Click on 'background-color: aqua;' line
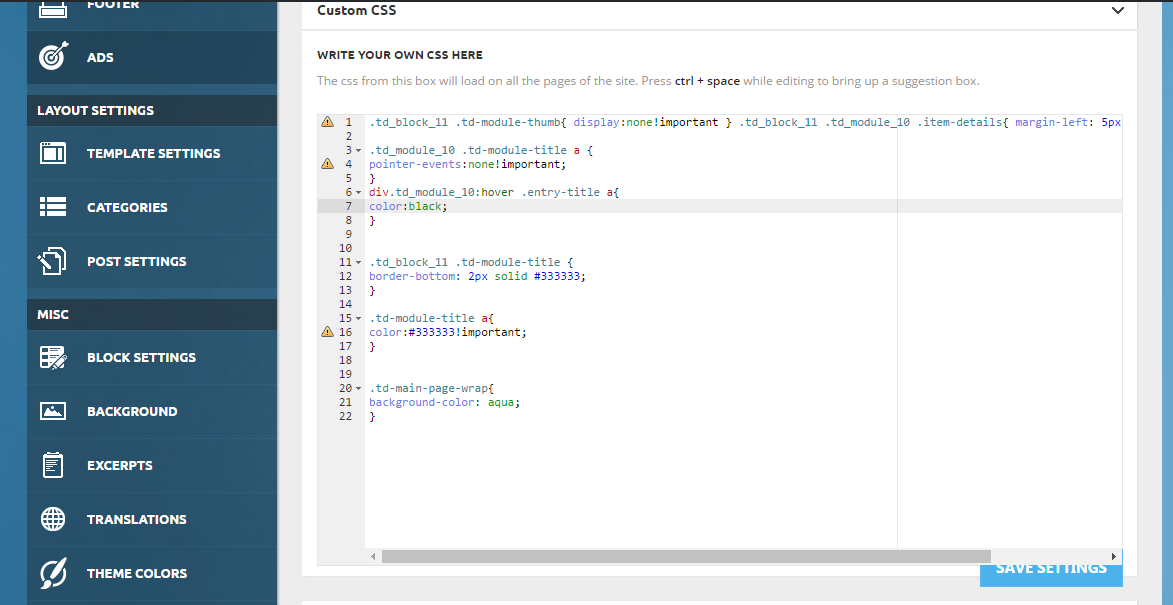The width and height of the screenshot is (1173, 605). tap(444, 402)
